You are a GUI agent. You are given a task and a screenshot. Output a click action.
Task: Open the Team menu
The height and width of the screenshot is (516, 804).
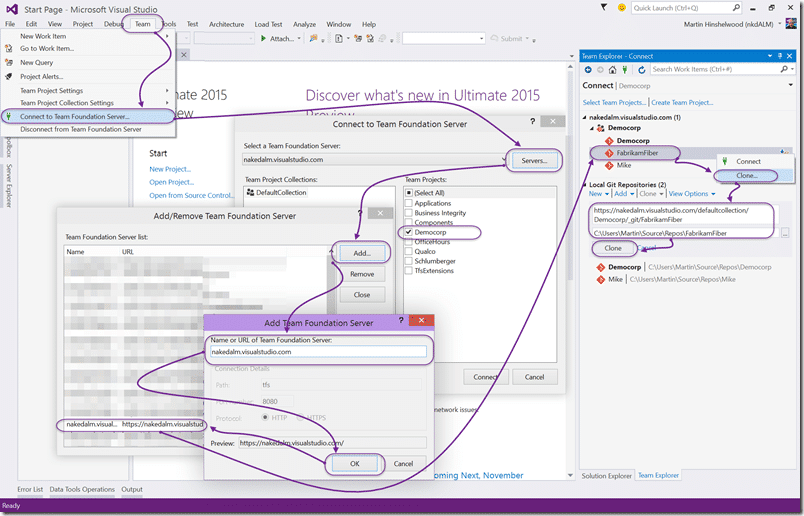click(143, 24)
